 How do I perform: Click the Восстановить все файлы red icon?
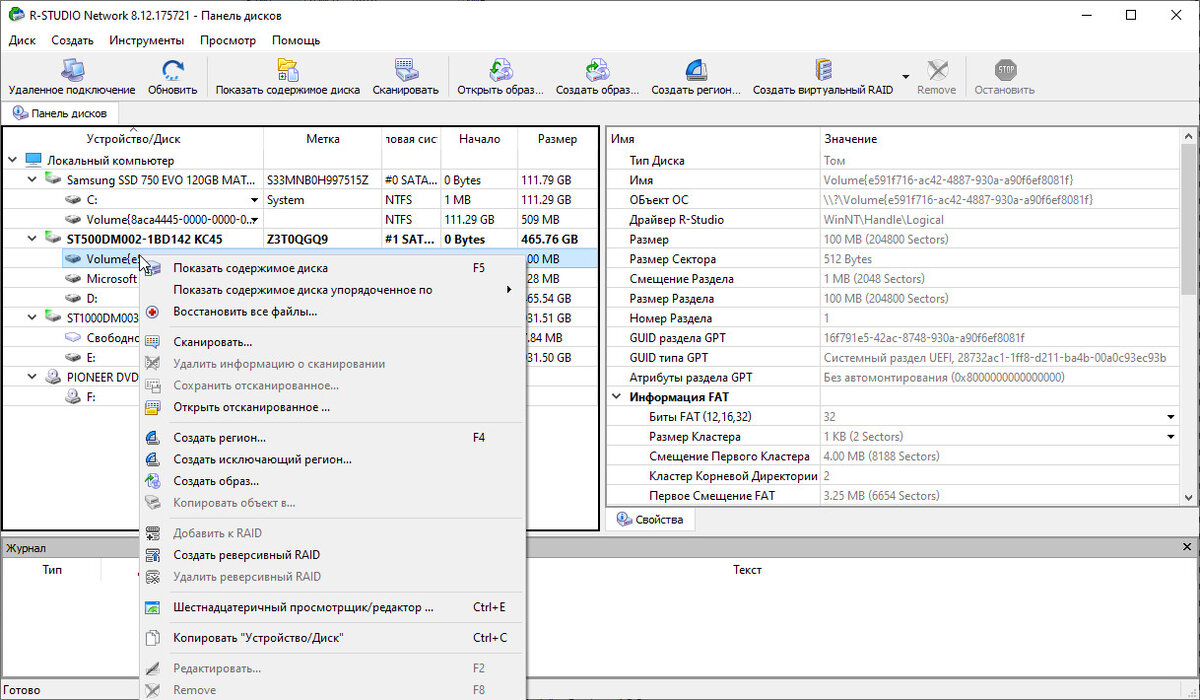pyautogui.click(x=152, y=312)
